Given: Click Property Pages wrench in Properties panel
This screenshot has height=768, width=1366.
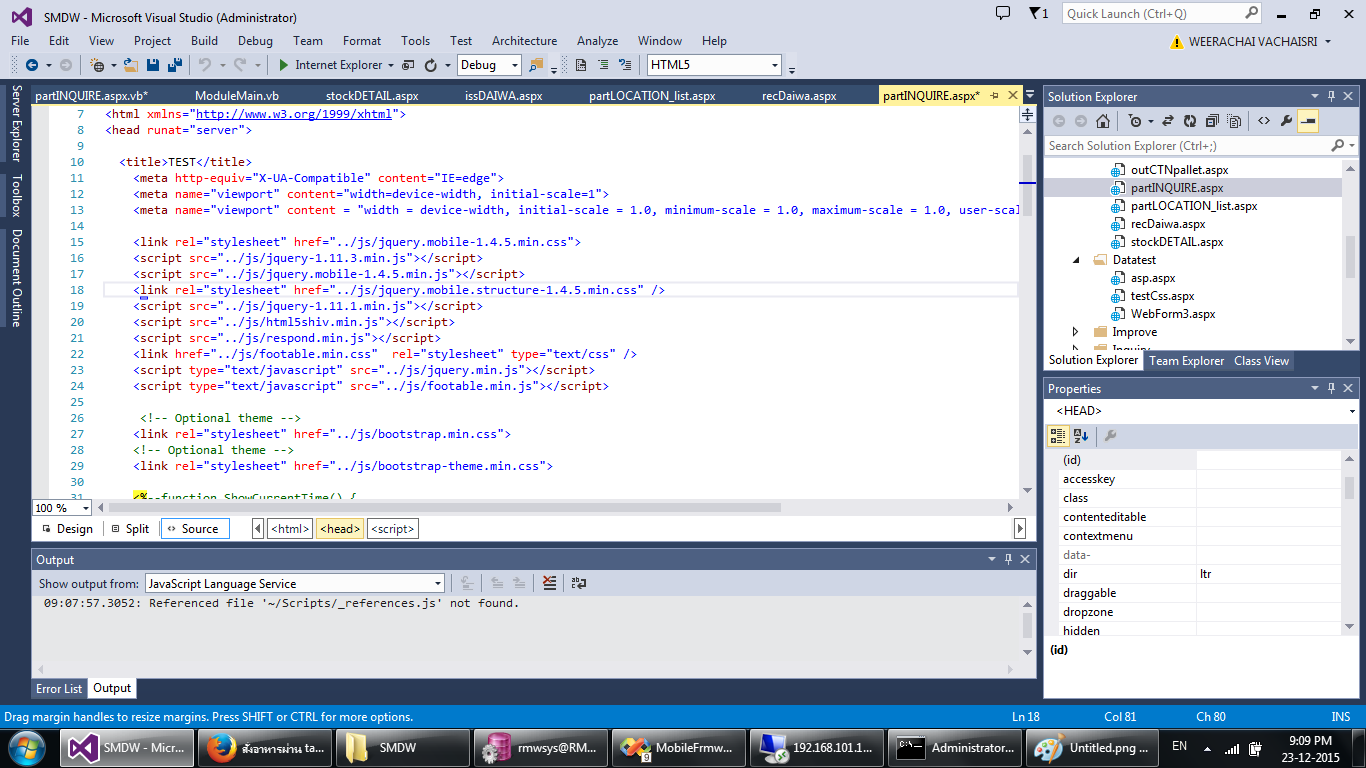Looking at the screenshot, I should [1110, 436].
